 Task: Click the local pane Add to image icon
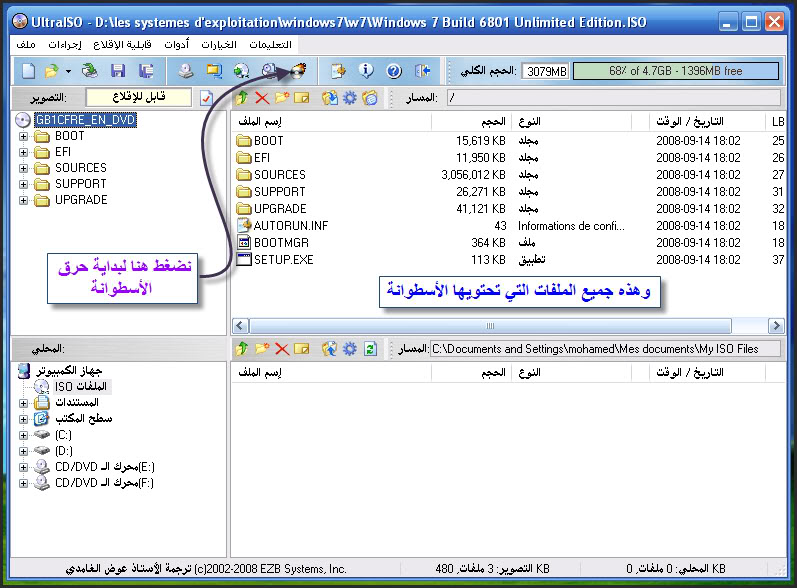(x=329, y=349)
